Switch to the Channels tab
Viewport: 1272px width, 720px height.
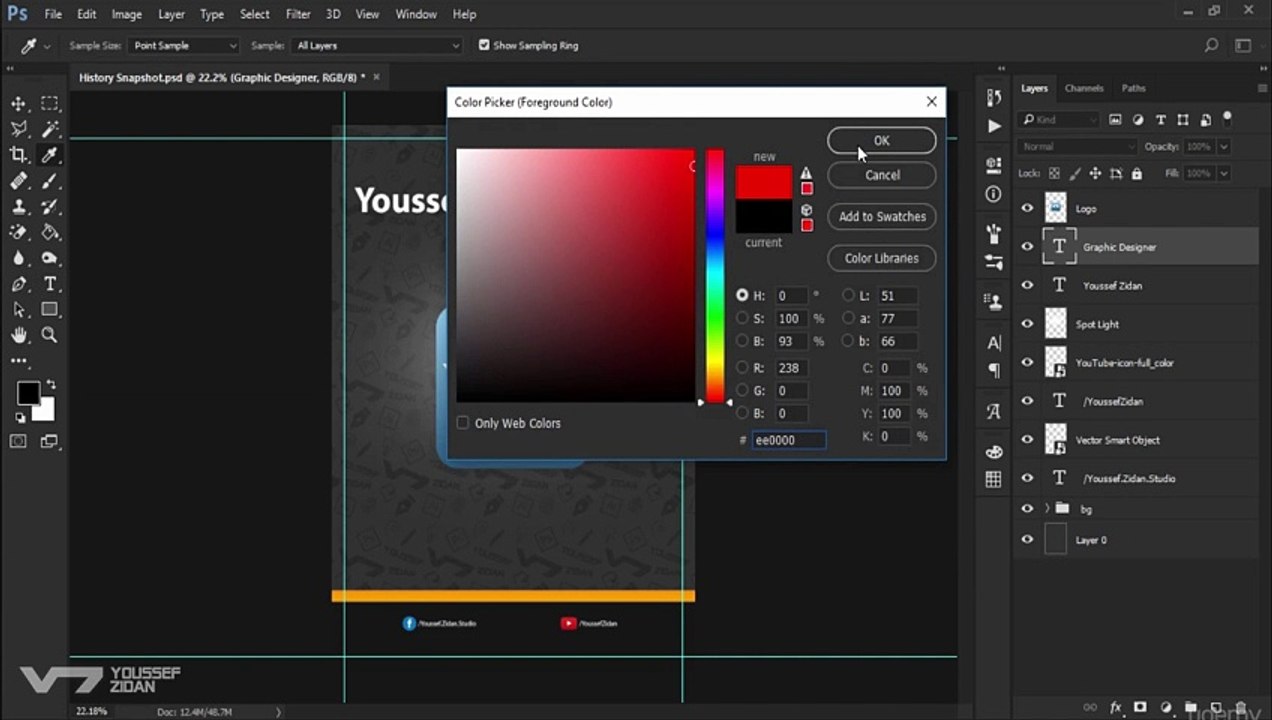[x=1083, y=88]
